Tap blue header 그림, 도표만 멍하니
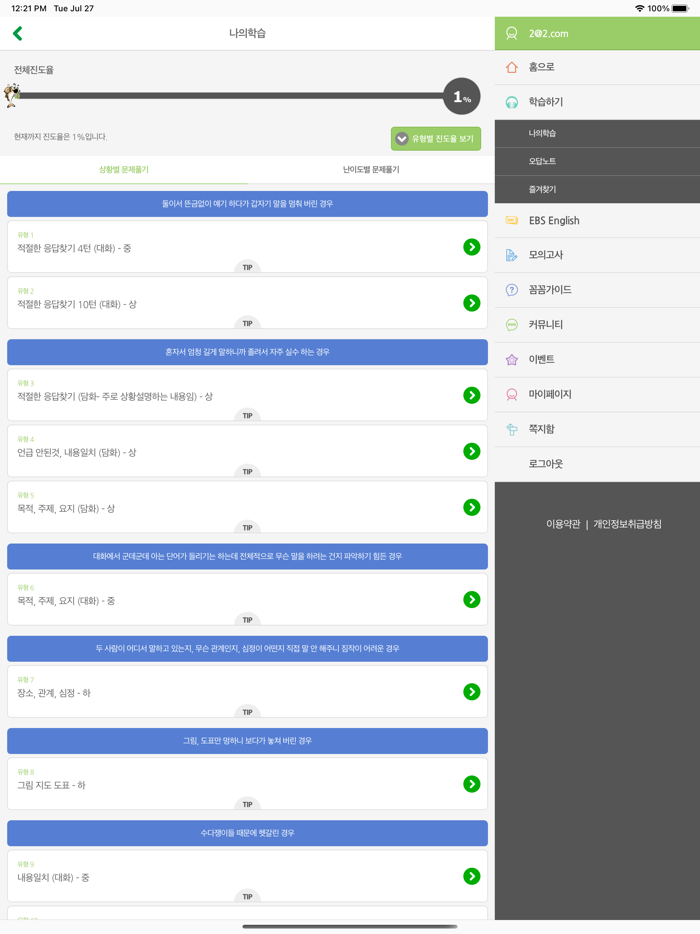Screen dimensions: 700x934 [247, 741]
